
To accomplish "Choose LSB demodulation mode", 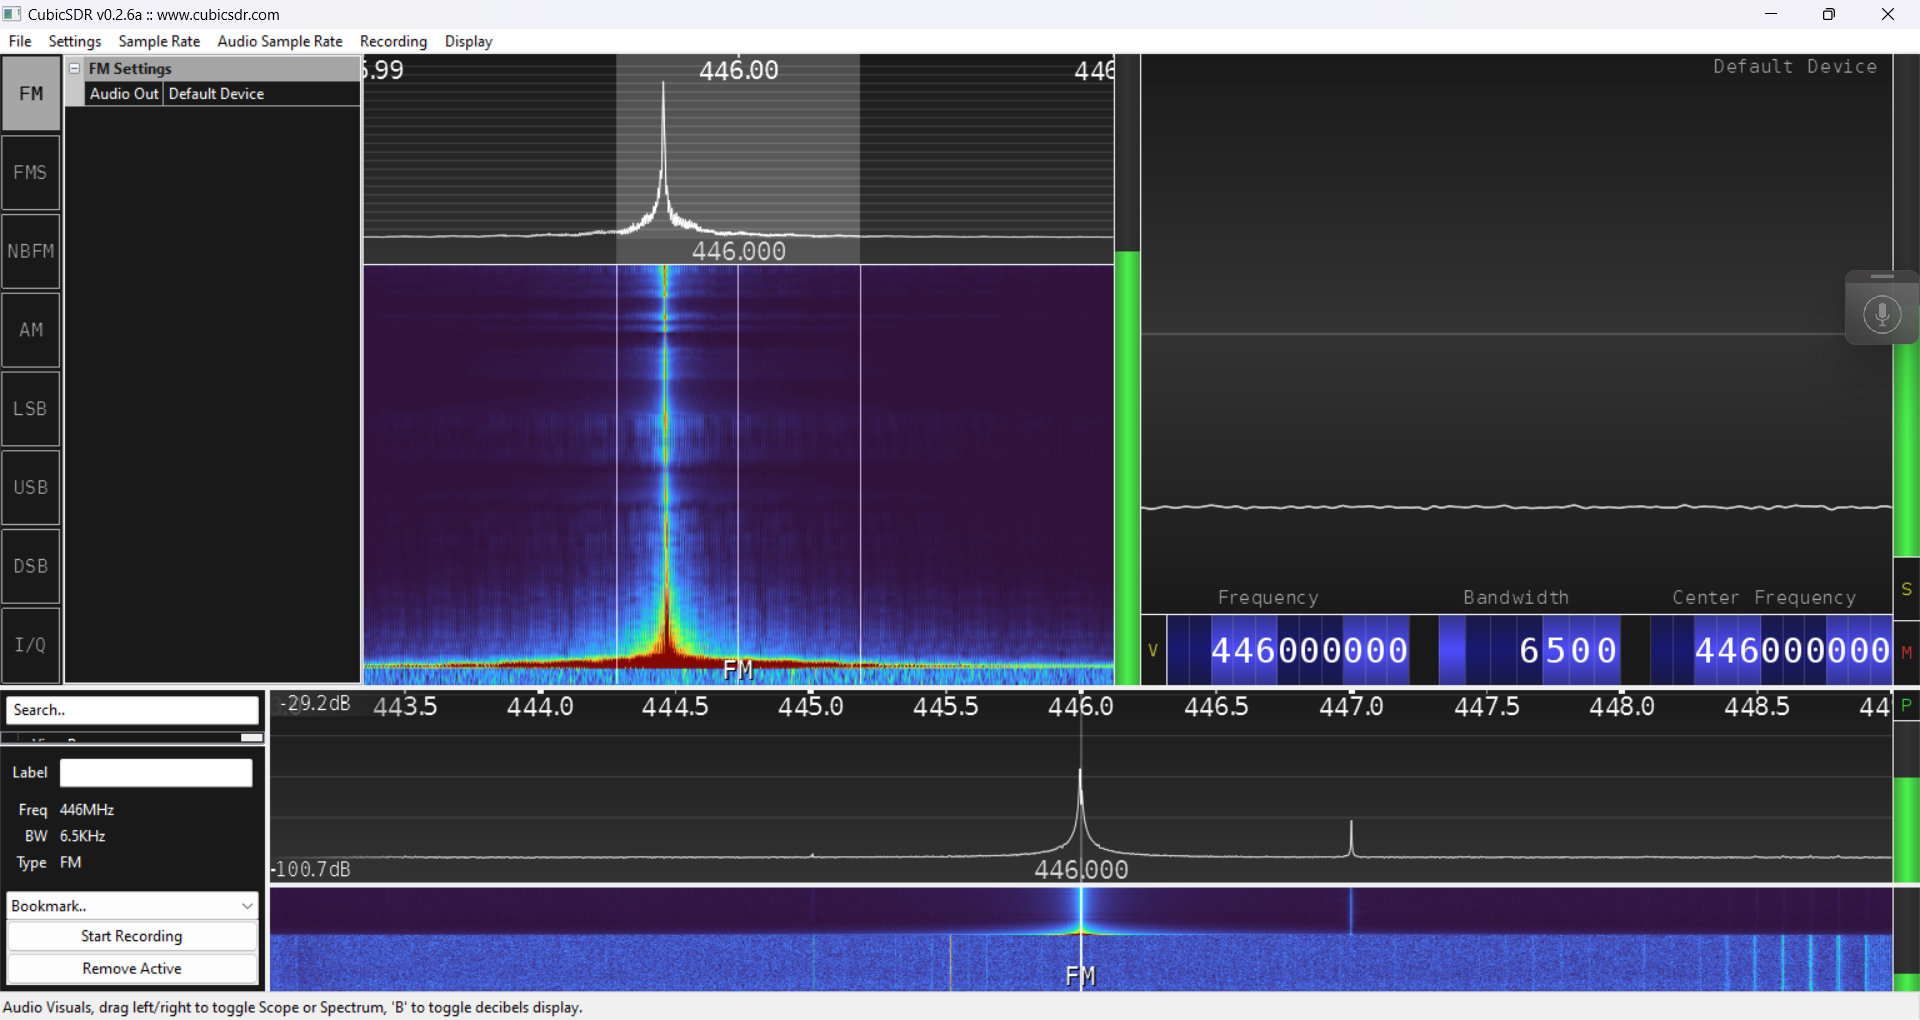I will pyautogui.click(x=31, y=409).
